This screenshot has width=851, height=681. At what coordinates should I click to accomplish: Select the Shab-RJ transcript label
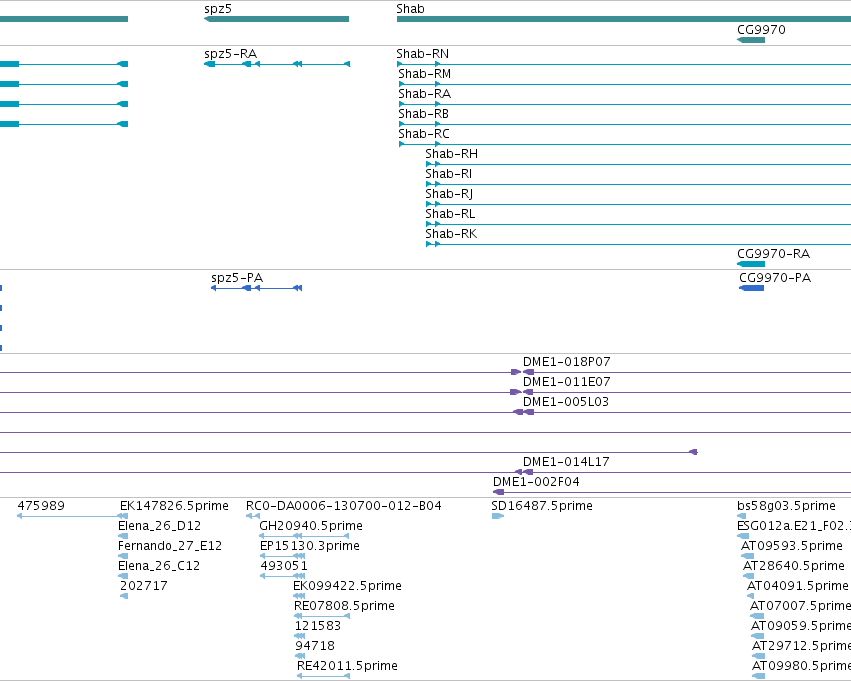coord(449,194)
